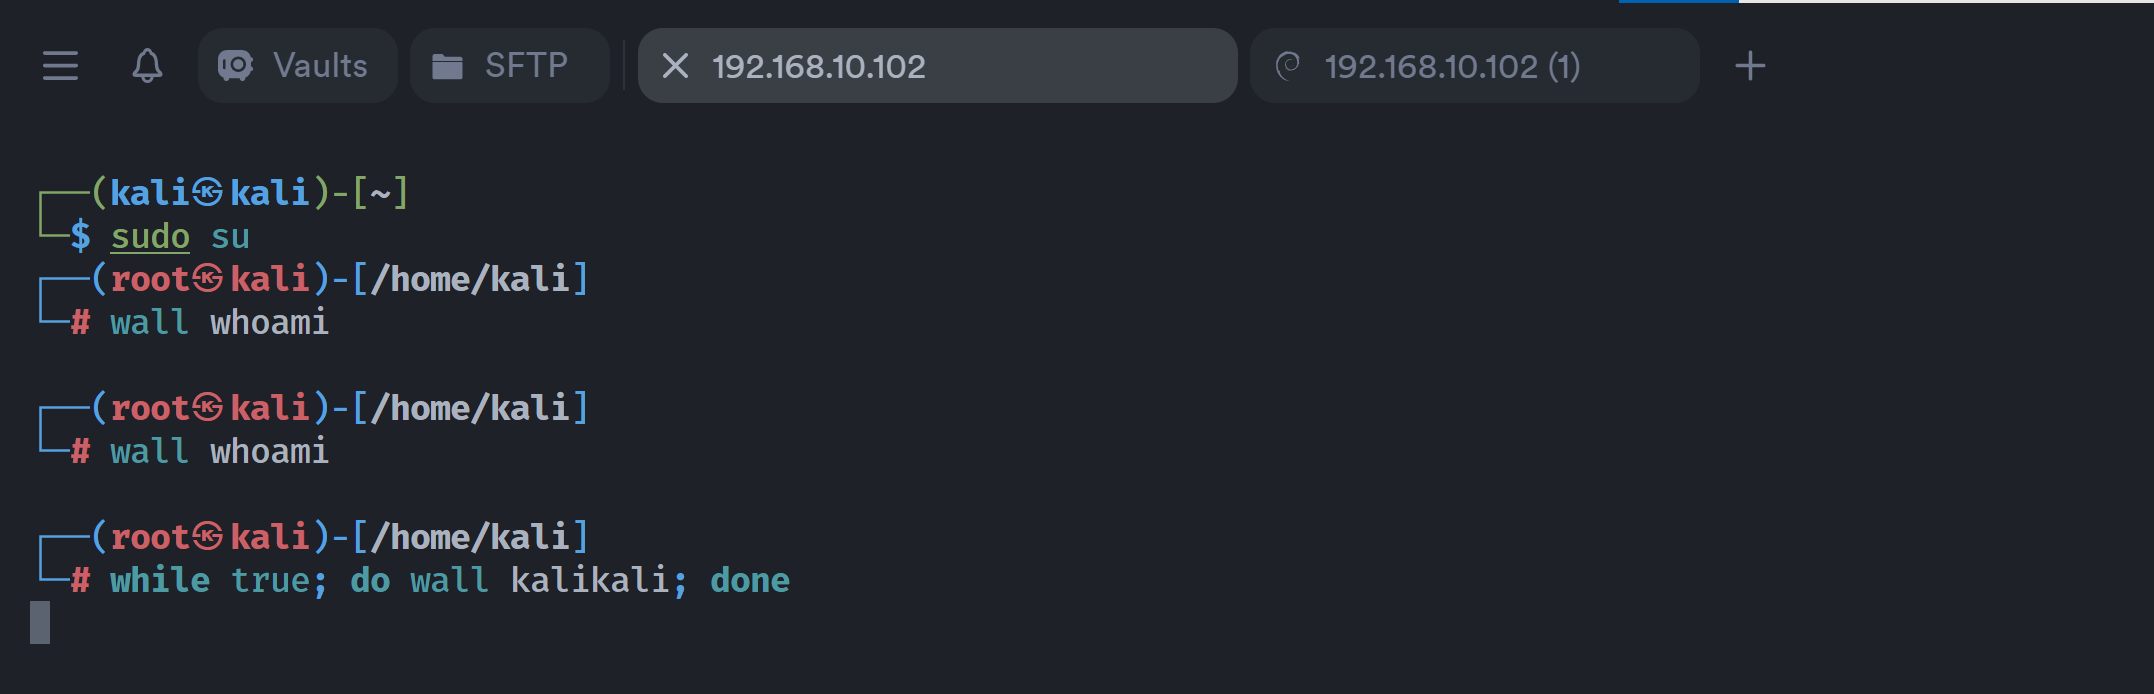Click the second wall whoami command line
This screenshot has height=694, width=2154.
pyautogui.click(x=219, y=451)
